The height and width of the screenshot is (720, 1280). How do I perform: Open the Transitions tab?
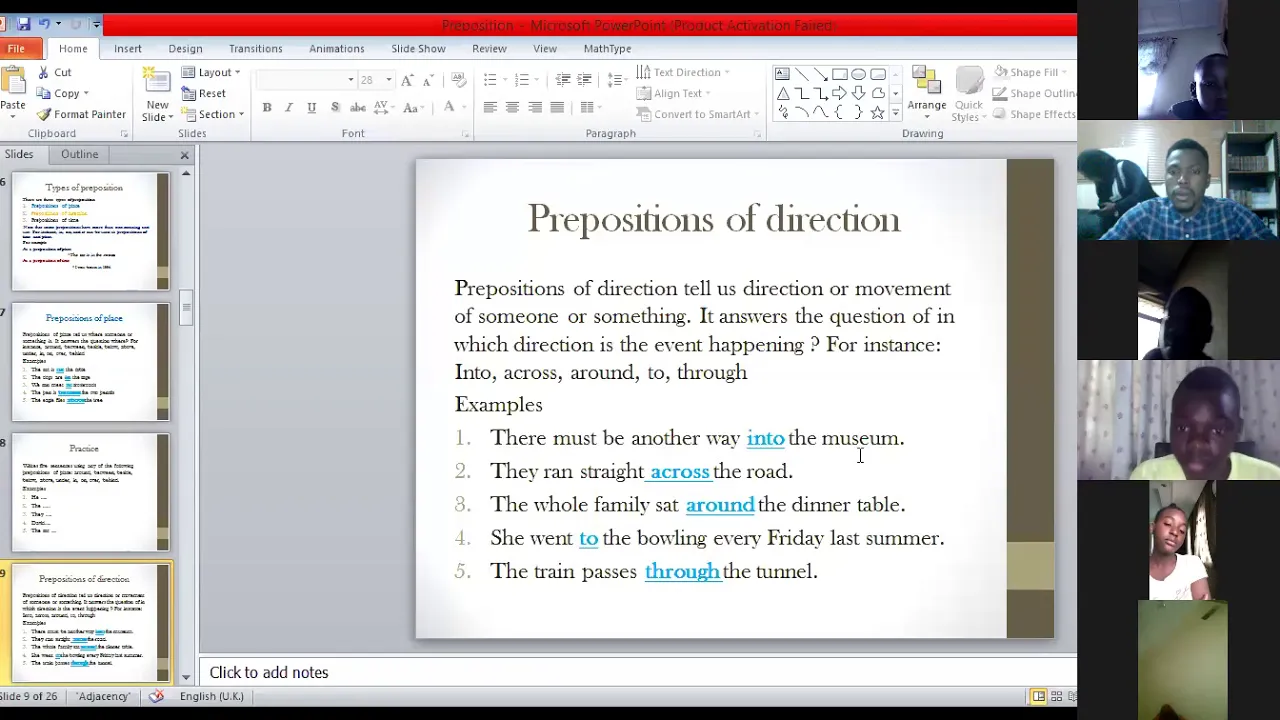255,48
